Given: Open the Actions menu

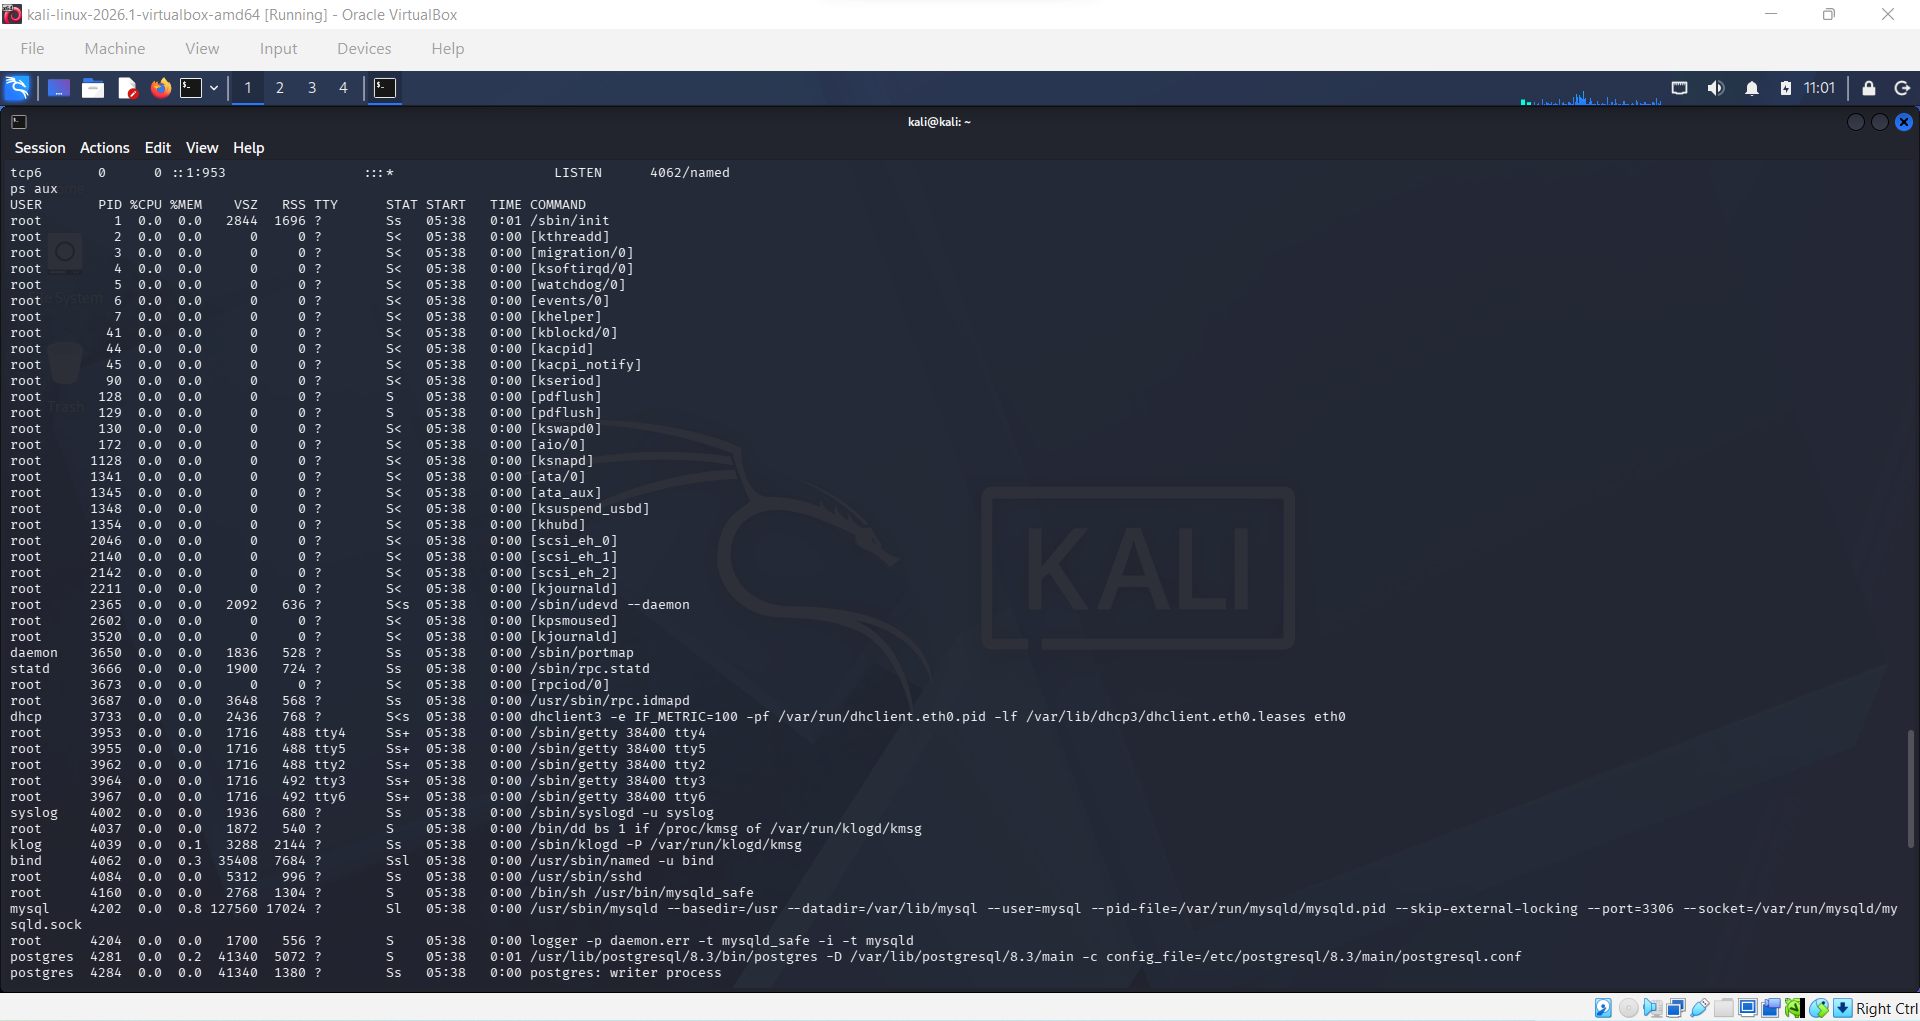Looking at the screenshot, I should pyautogui.click(x=105, y=148).
